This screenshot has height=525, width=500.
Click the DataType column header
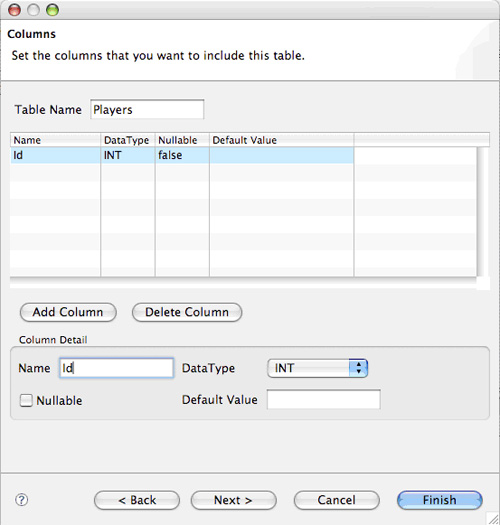point(128,140)
